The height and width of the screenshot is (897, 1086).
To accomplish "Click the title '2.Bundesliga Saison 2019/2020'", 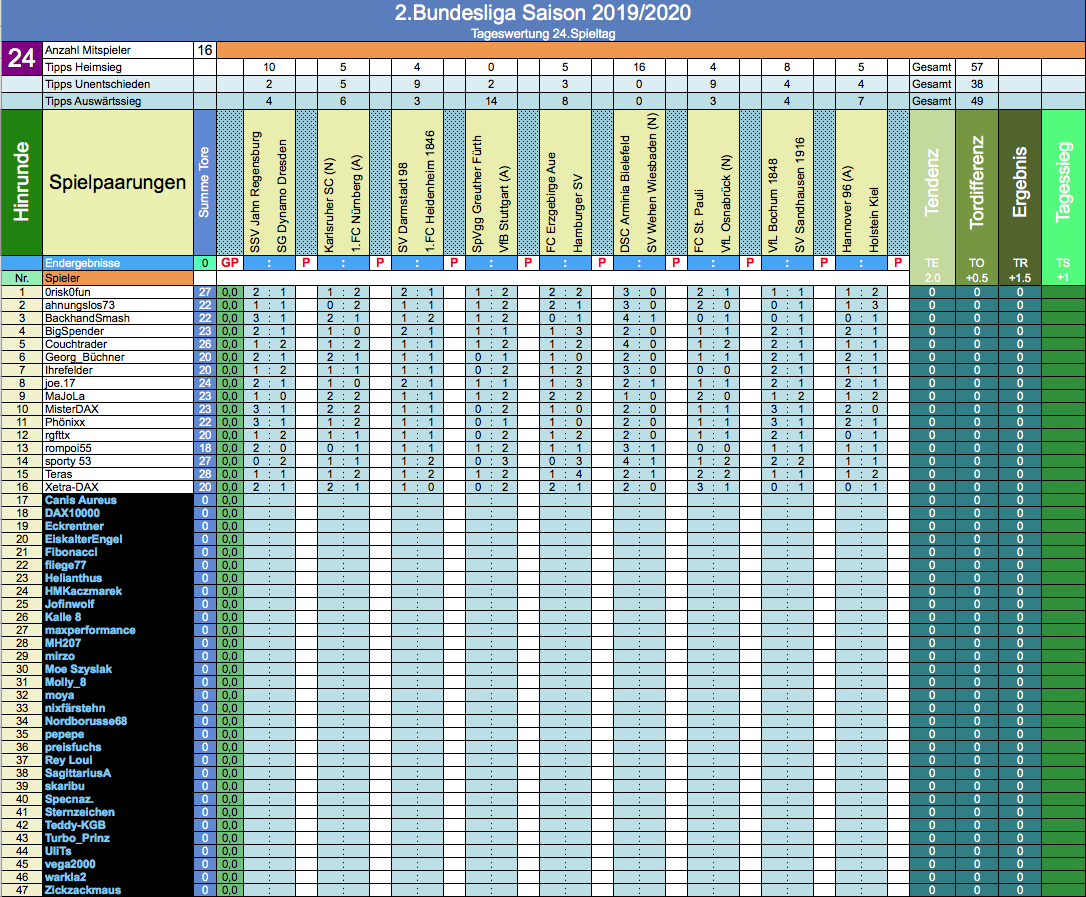I will click(x=543, y=13).
